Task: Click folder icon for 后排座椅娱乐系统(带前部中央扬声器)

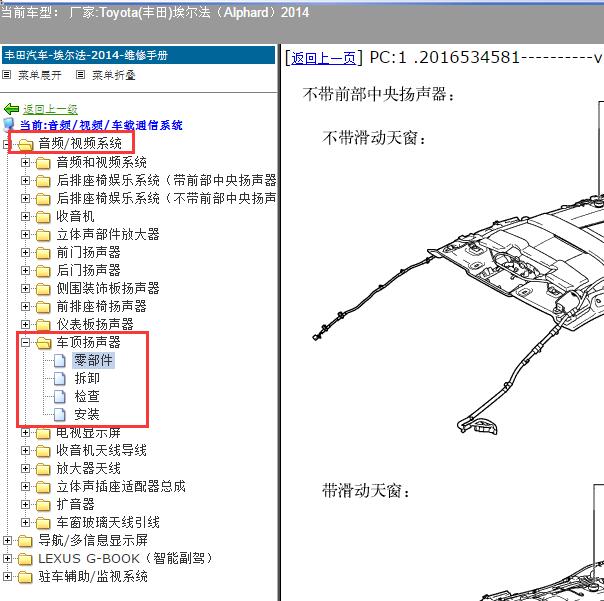Action: (x=43, y=181)
